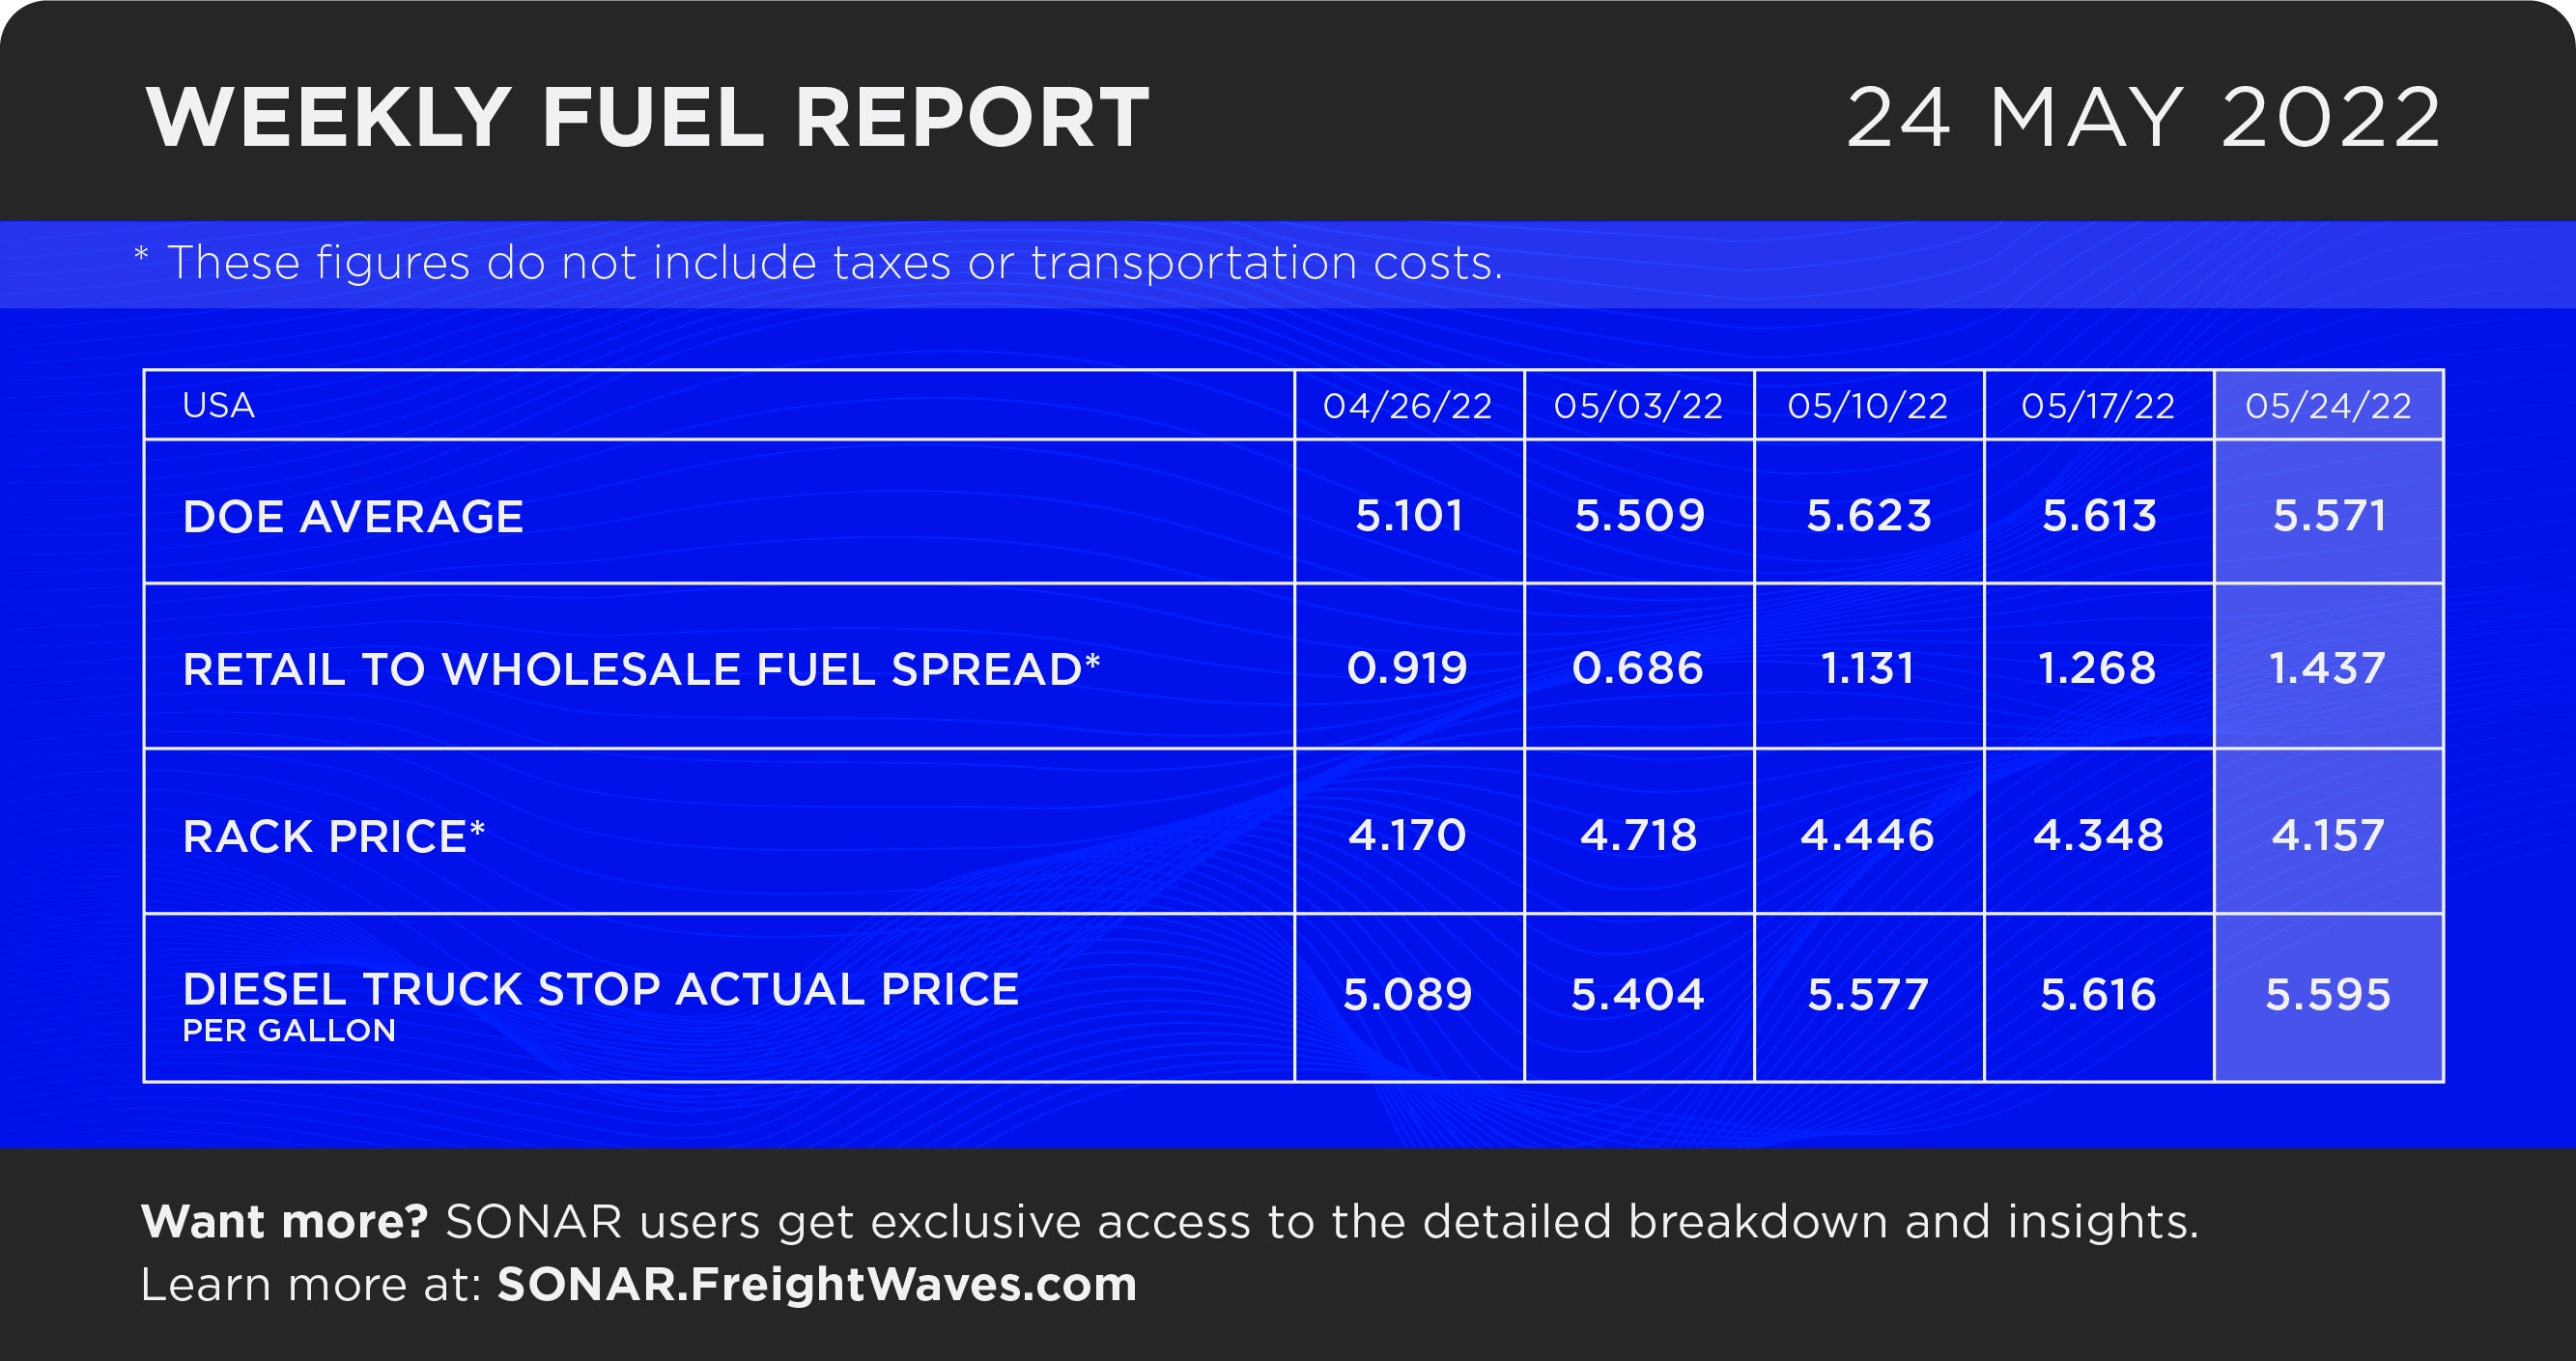Click the WEEKLY FUEL REPORT title

point(648,118)
